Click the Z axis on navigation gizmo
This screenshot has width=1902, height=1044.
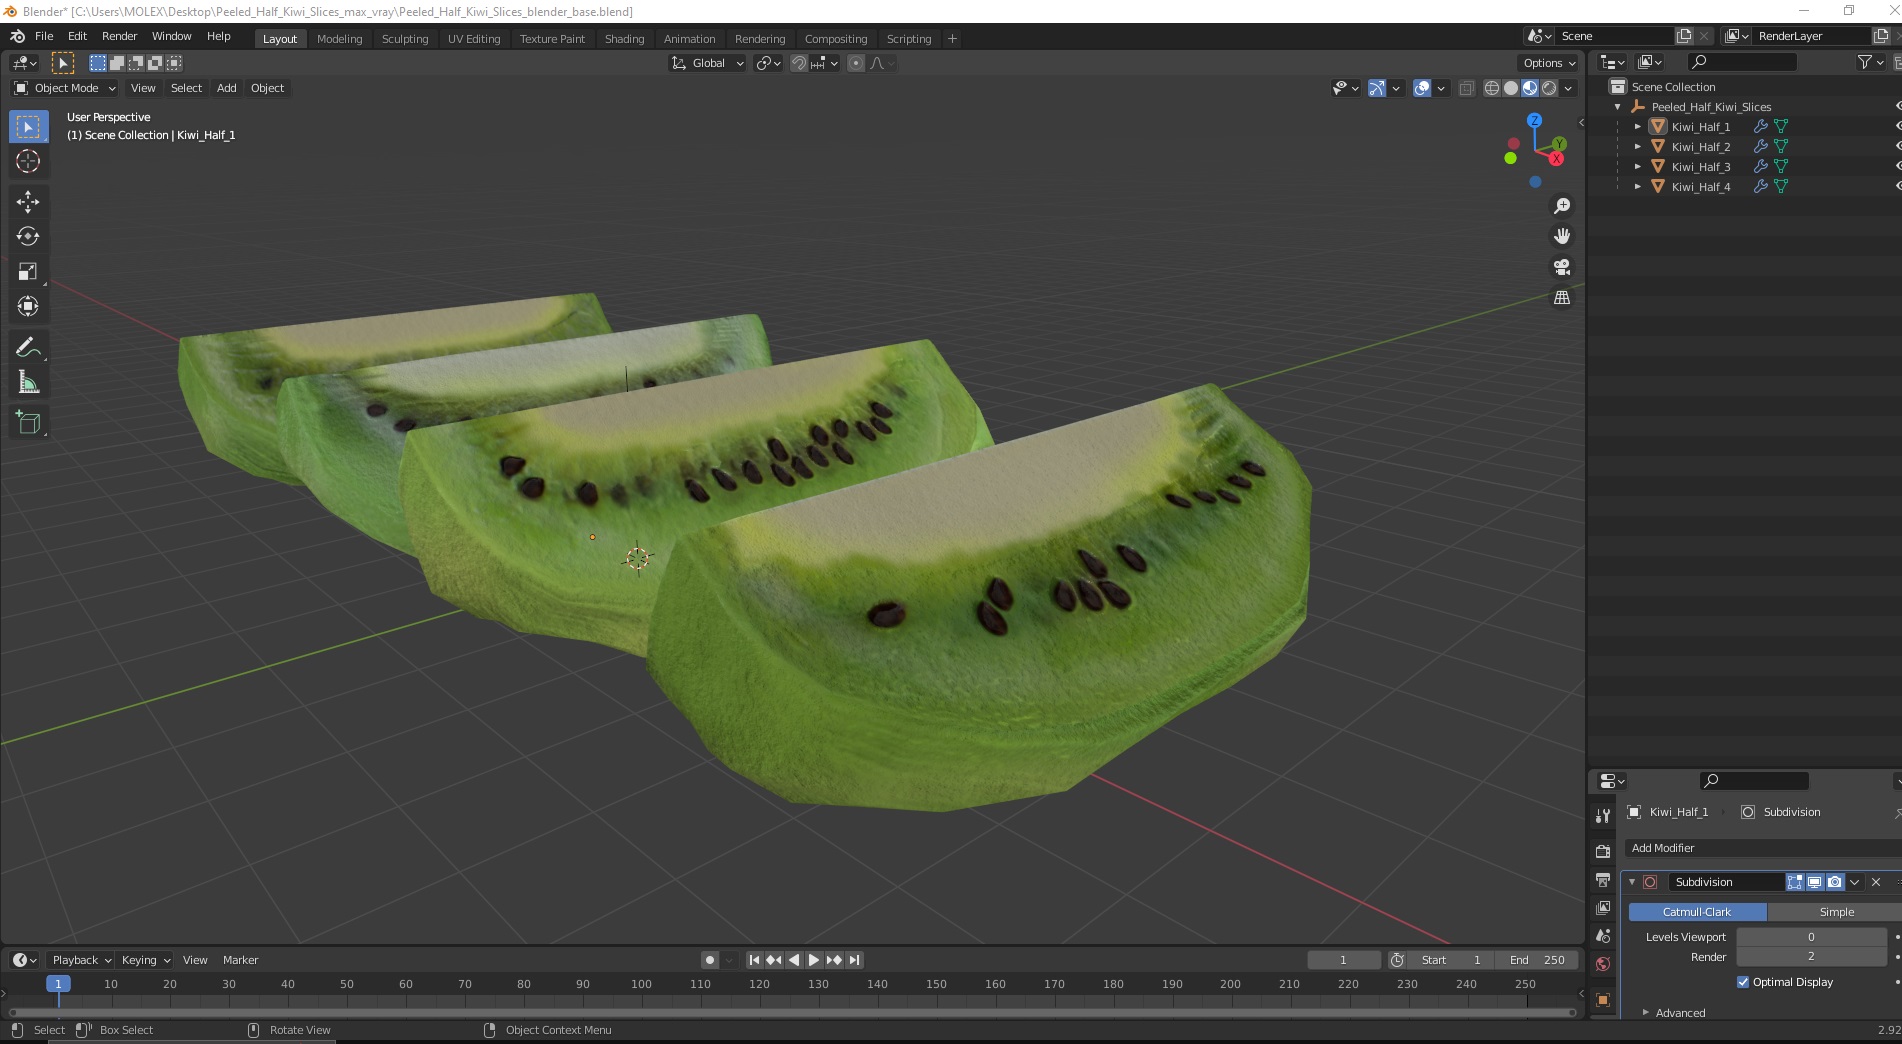[1534, 120]
